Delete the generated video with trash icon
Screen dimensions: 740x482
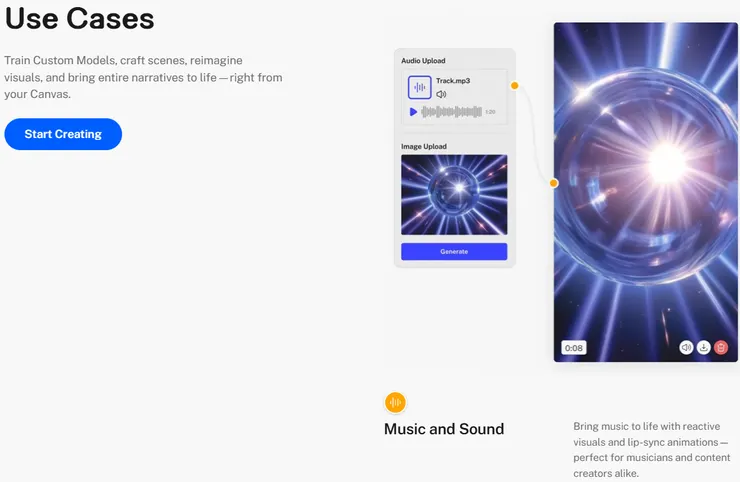721,348
